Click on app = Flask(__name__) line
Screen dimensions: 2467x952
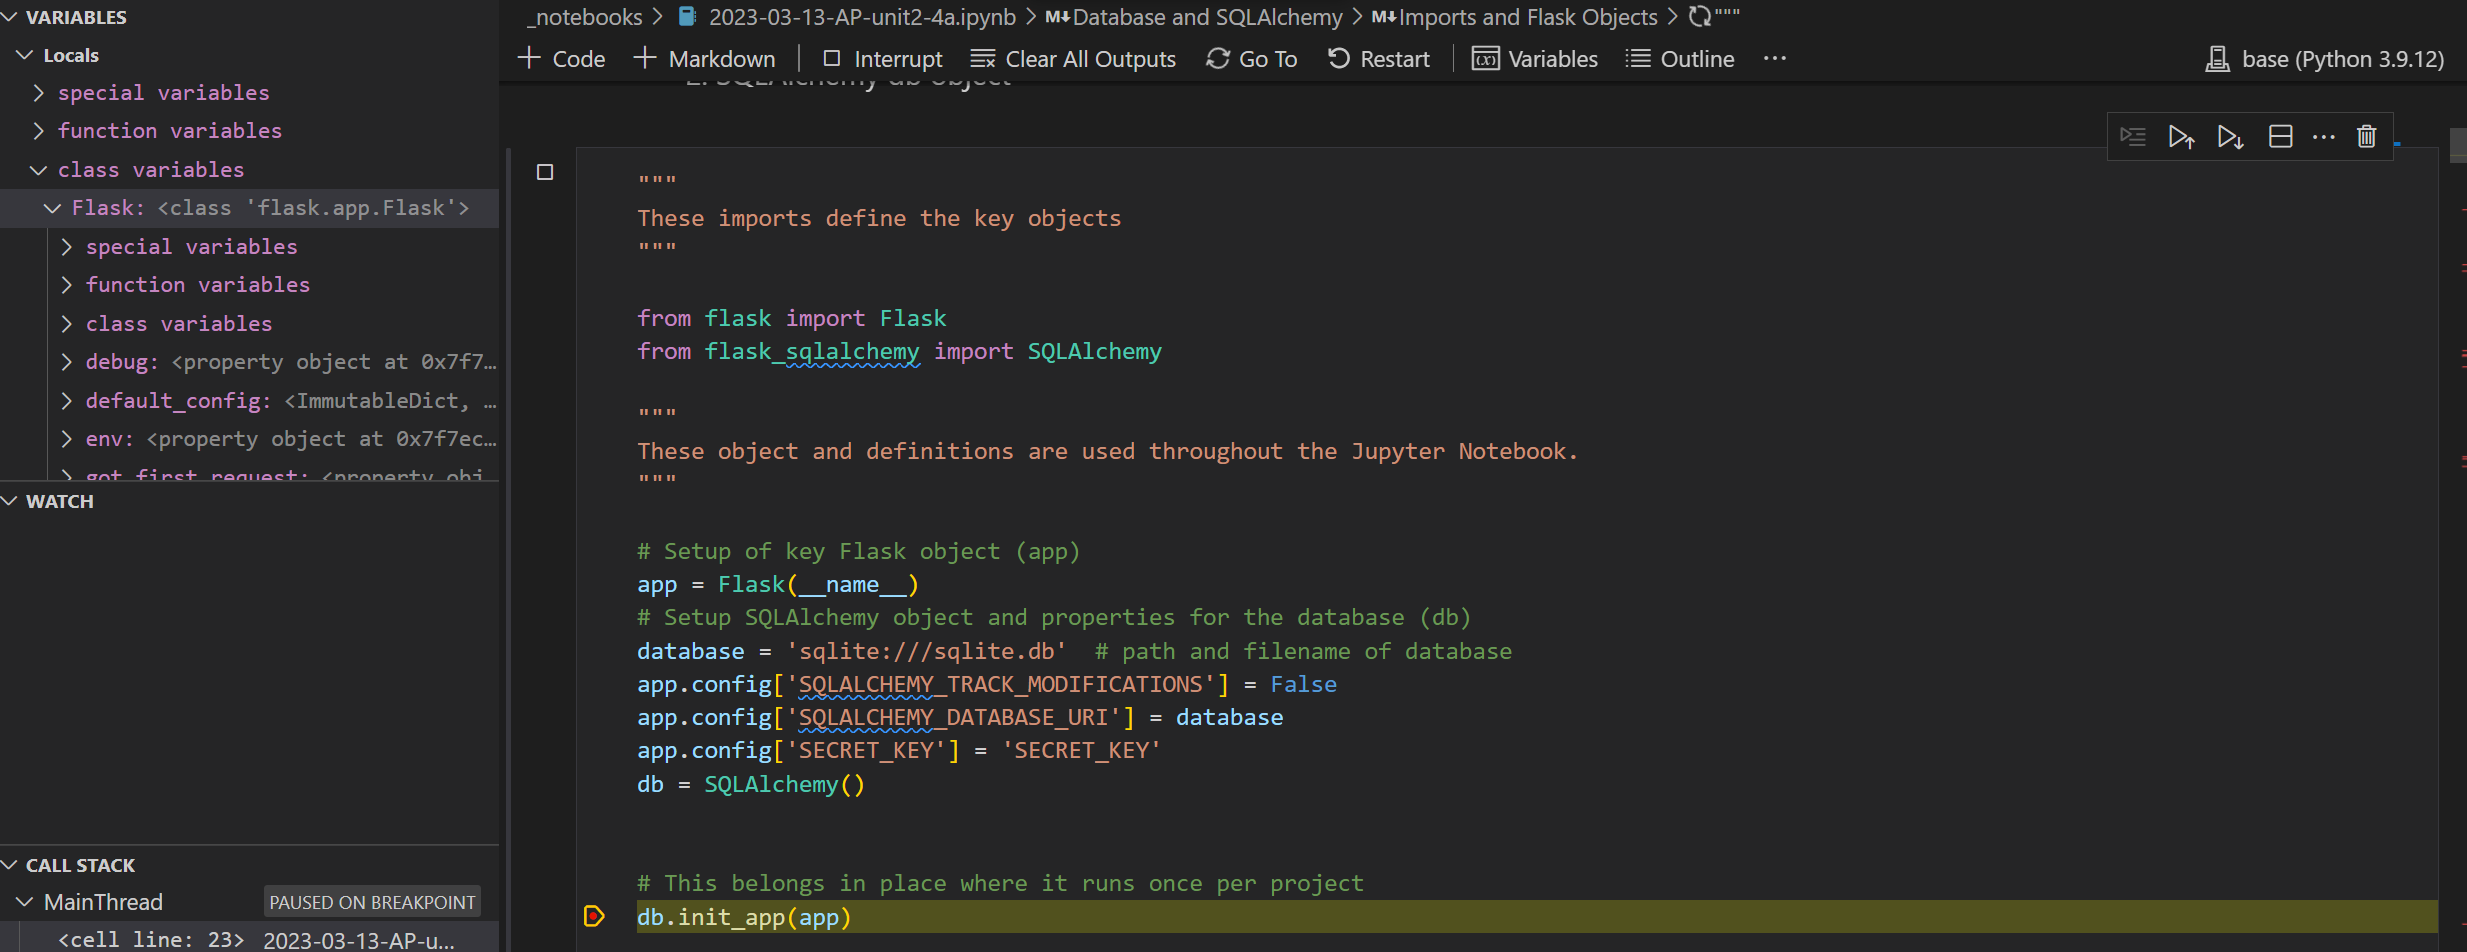click(778, 585)
